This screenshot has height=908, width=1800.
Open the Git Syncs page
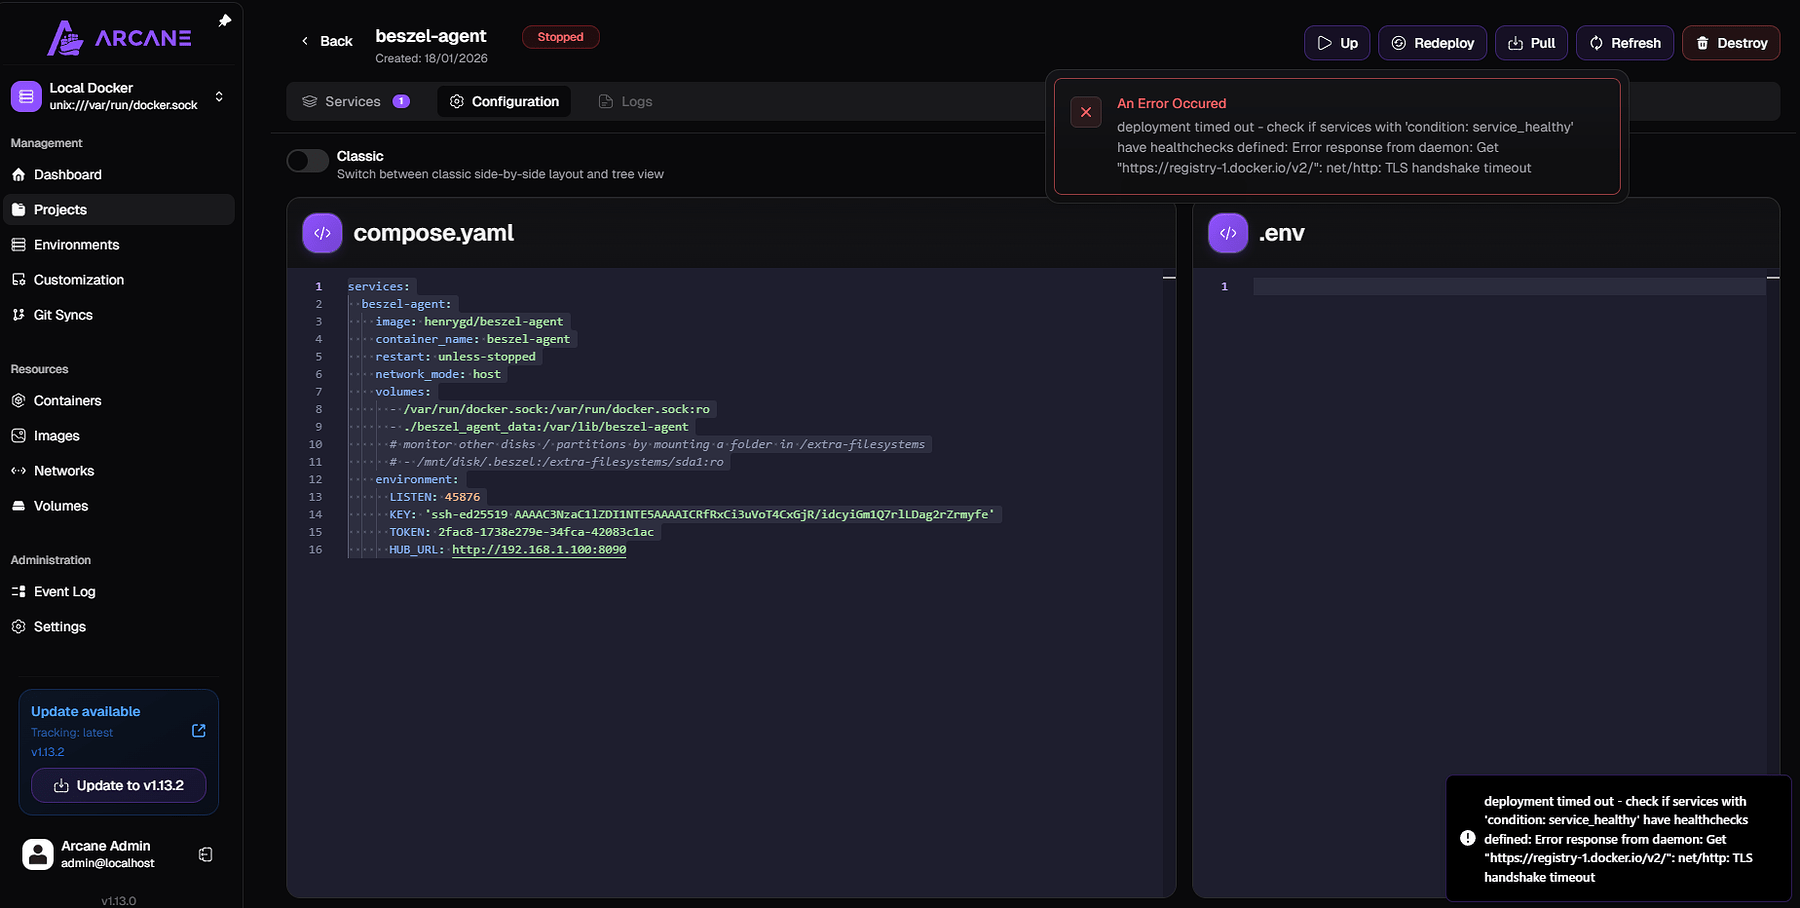[x=62, y=314]
